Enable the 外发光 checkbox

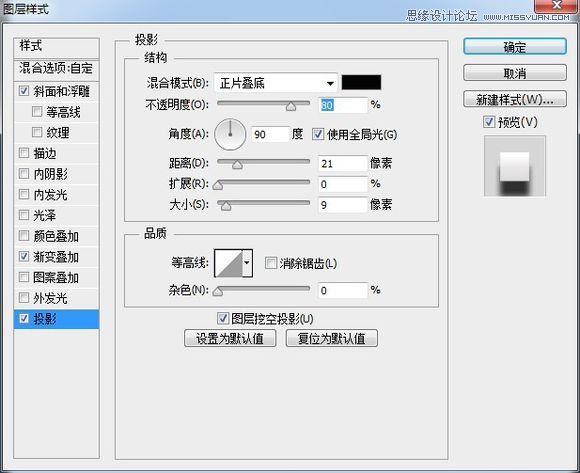24,298
